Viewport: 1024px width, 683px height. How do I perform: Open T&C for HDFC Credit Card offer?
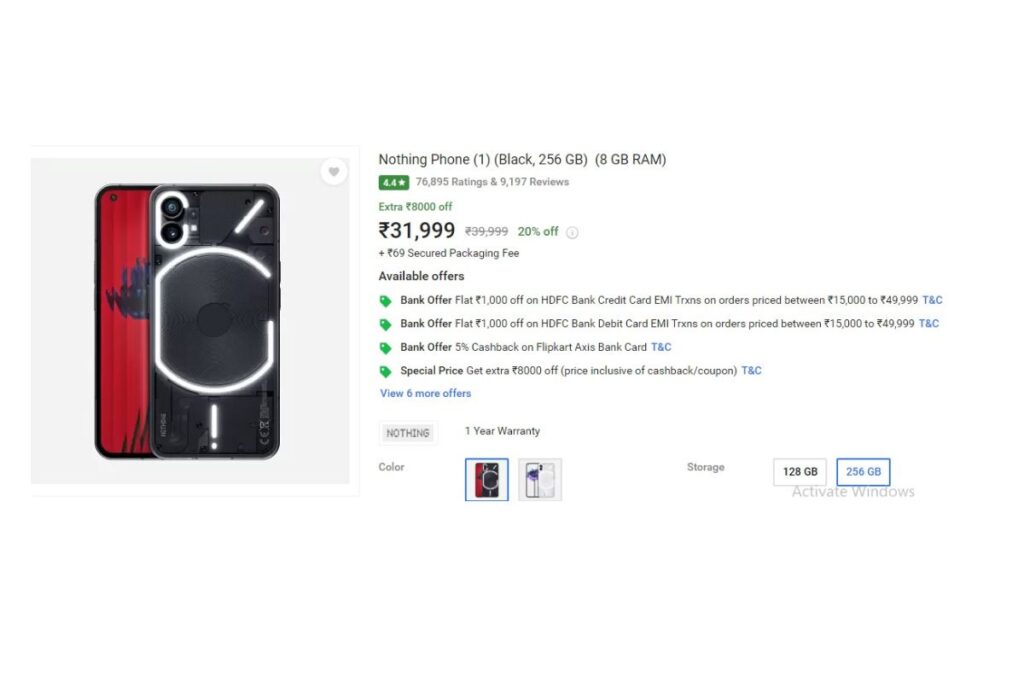click(932, 300)
